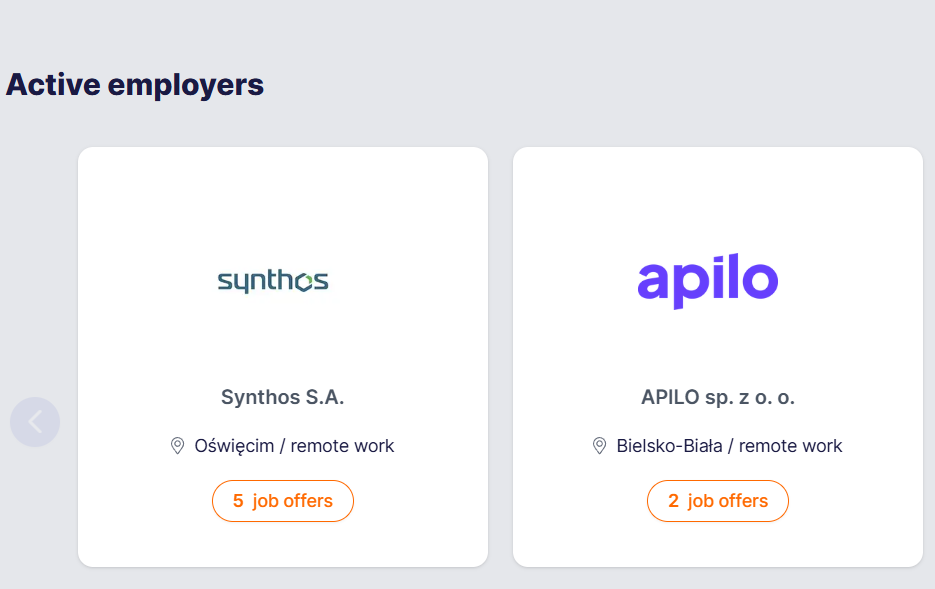Click the word 'employers' in the heading

pos(185,85)
